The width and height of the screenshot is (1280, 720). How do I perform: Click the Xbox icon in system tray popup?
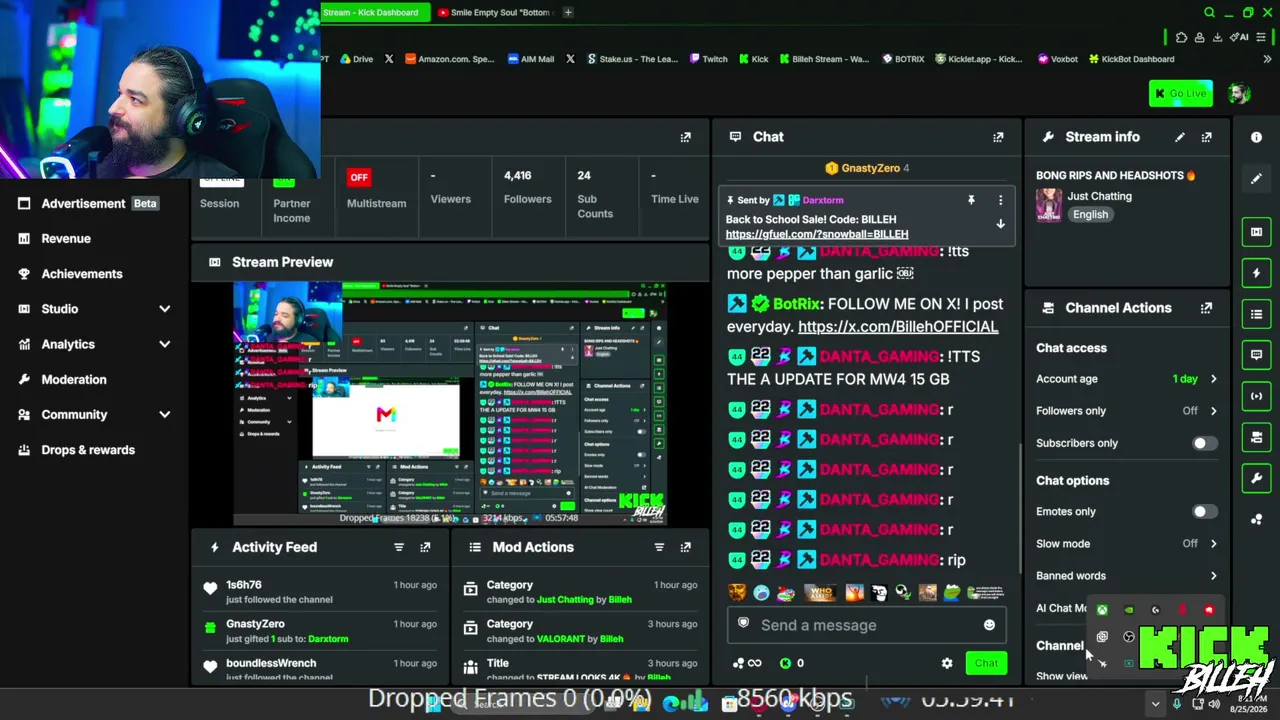point(1102,610)
